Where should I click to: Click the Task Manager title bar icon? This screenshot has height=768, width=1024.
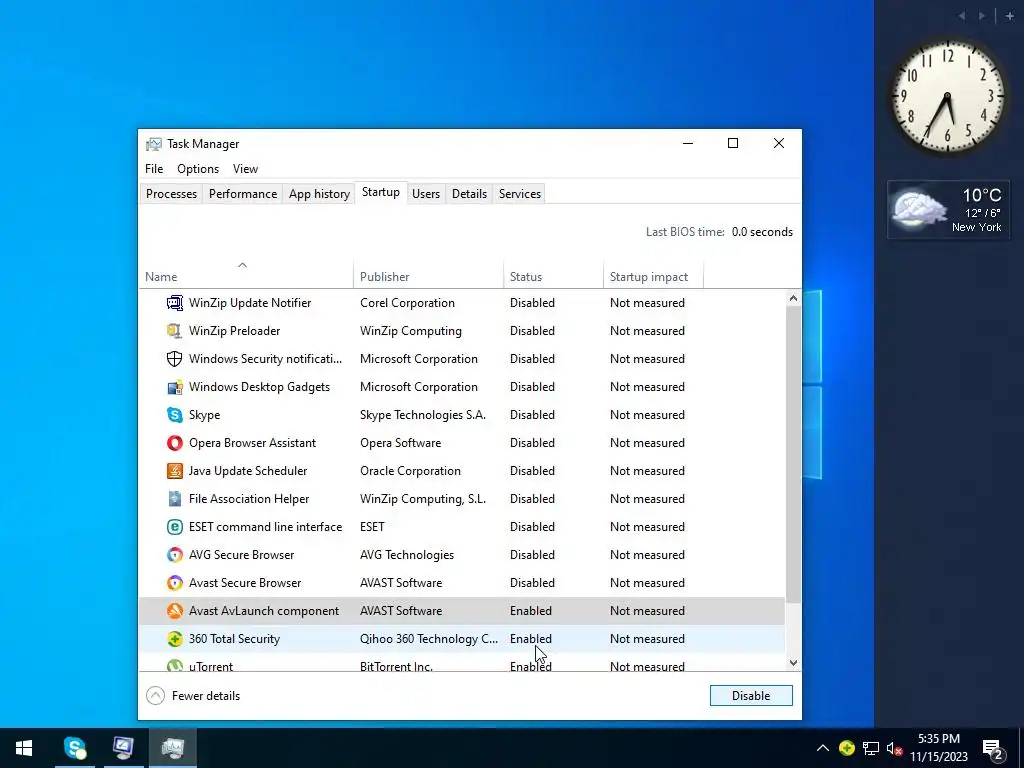click(x=153, y=144)
